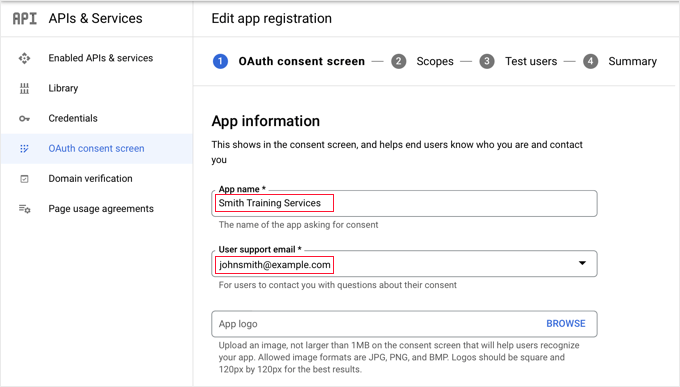Click the App name input field
The height and width of the screenshot is (387, 680).
[x=404, y=203]
